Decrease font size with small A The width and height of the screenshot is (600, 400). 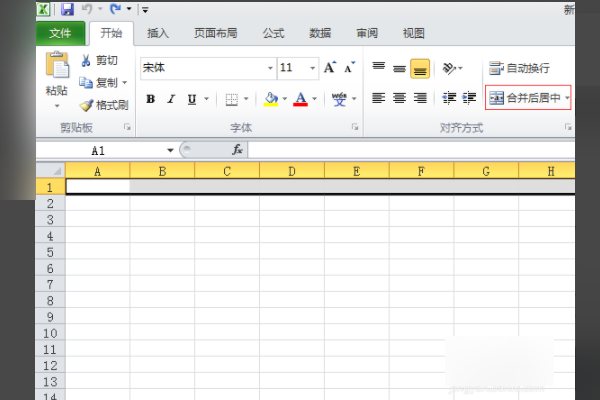[349, 68]
